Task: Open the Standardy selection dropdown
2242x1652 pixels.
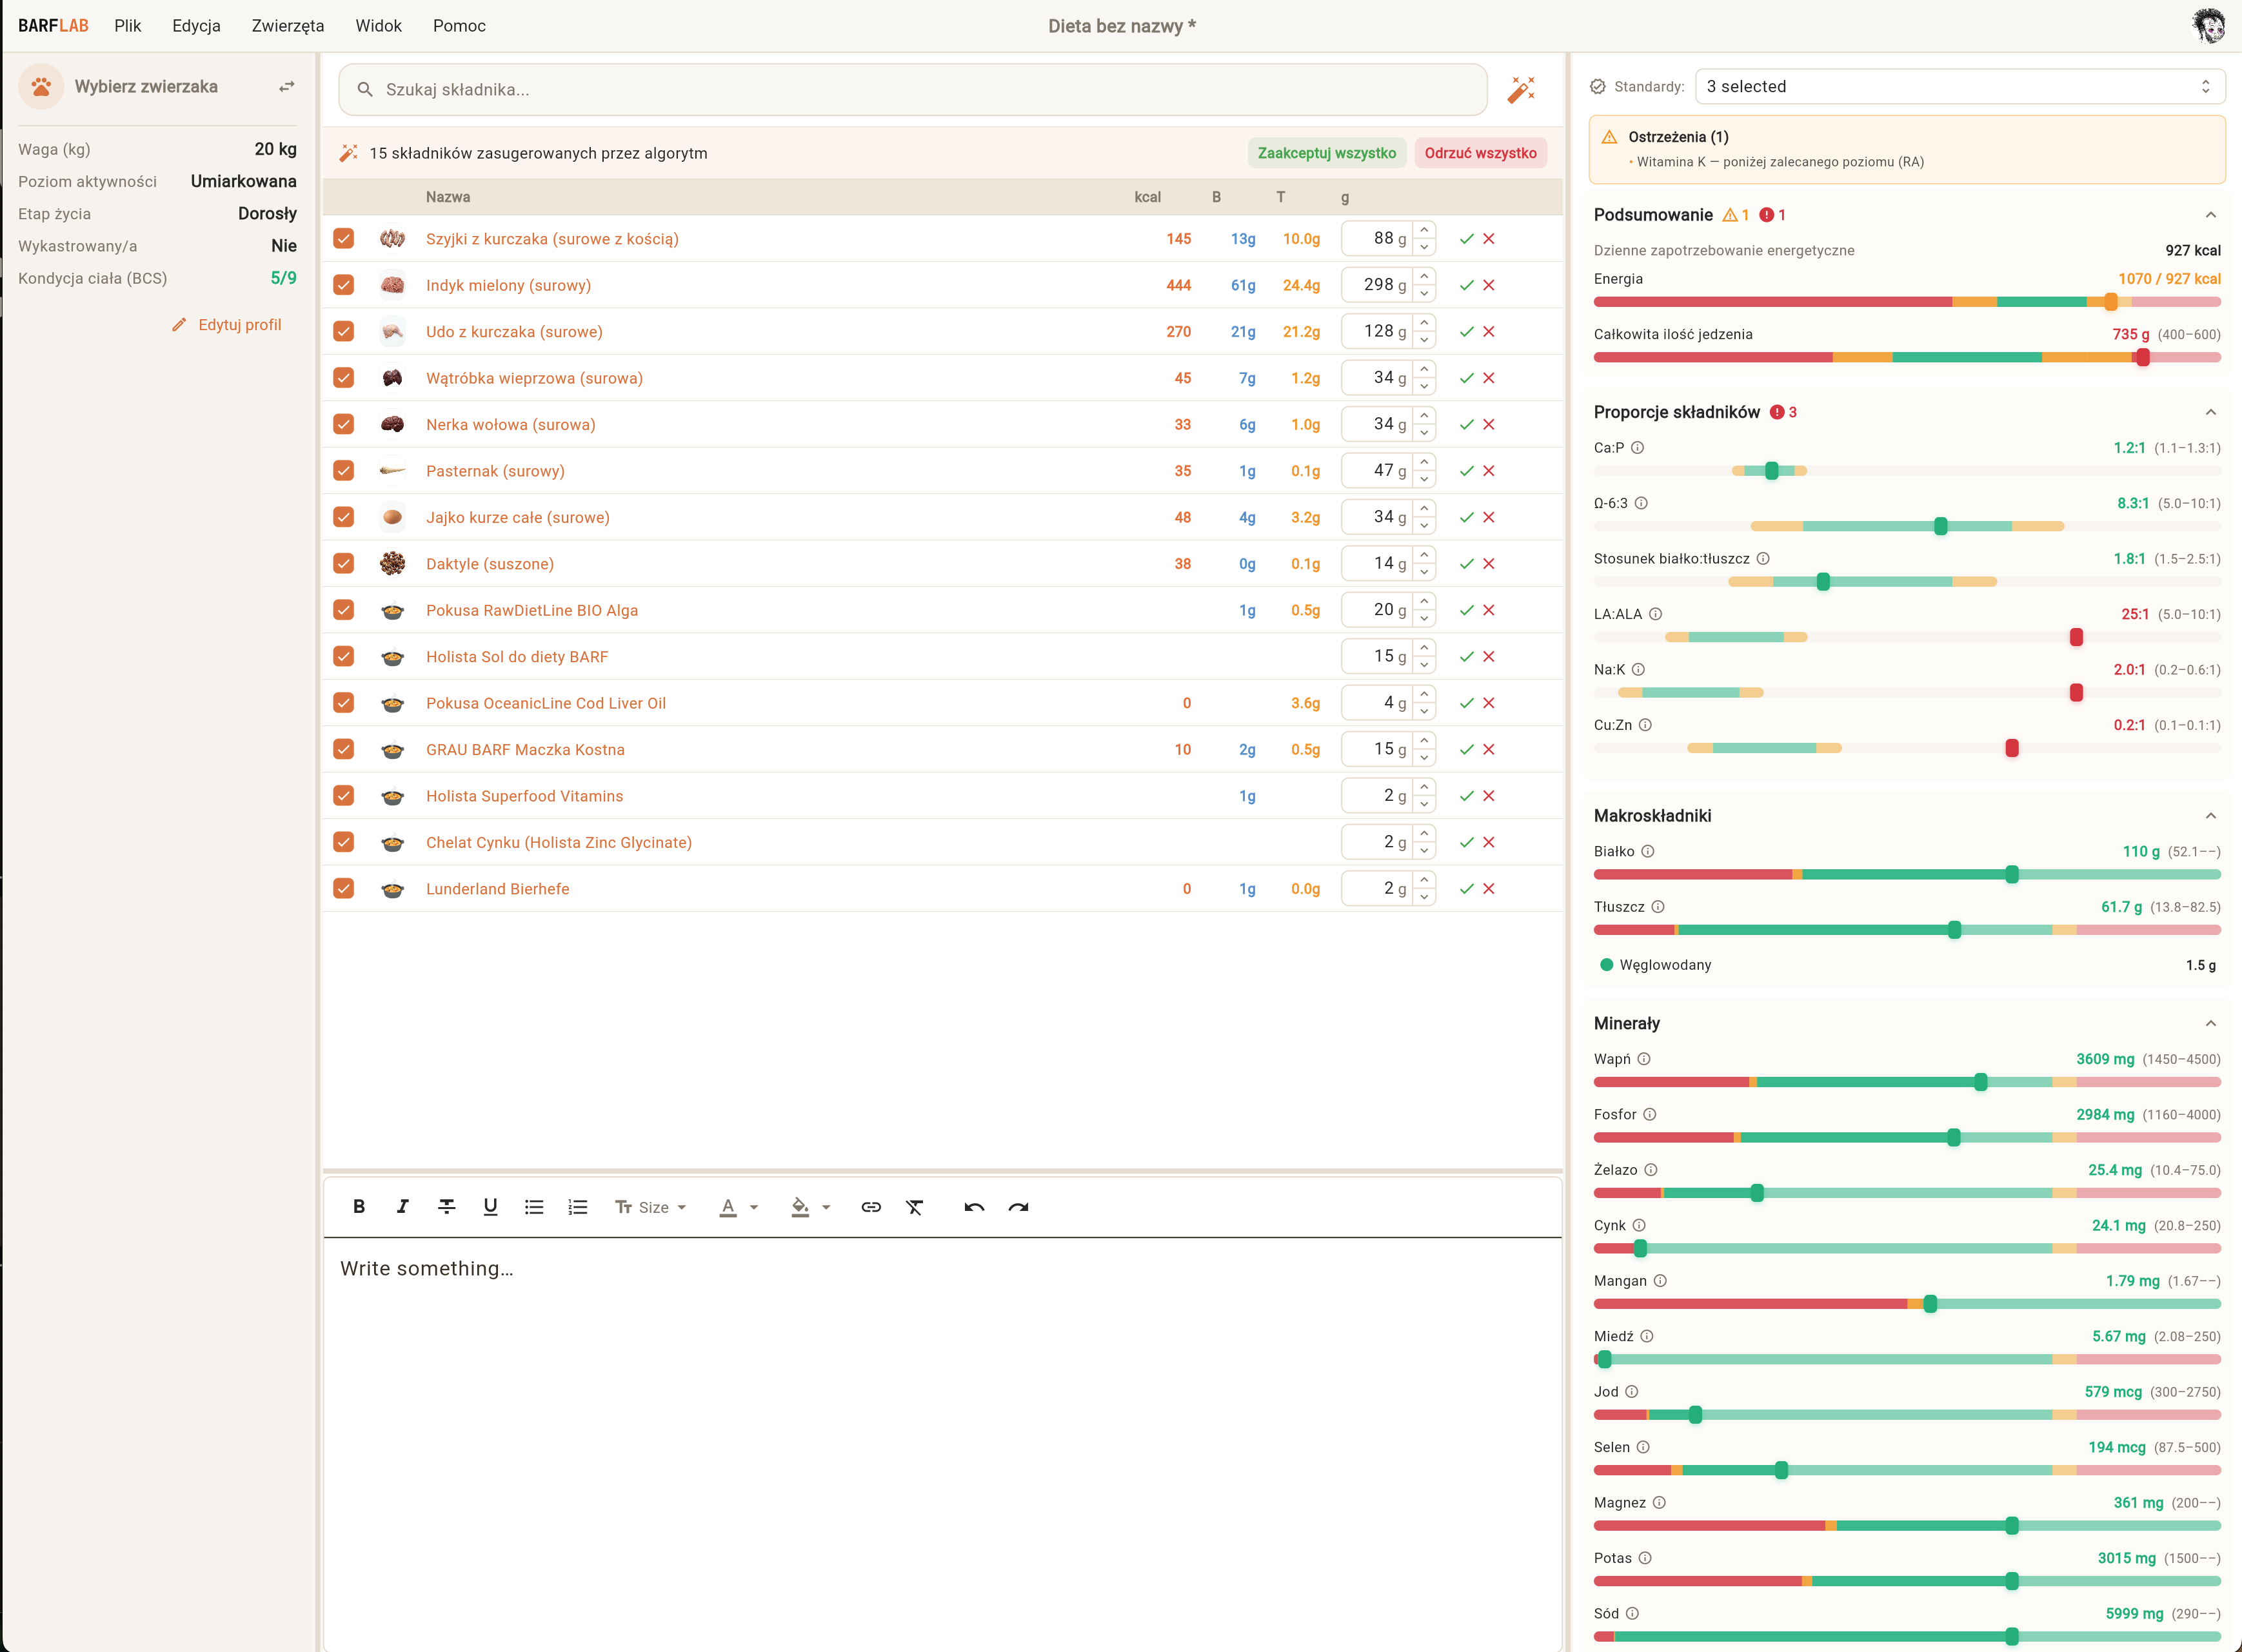Action: [x=1959, y=87]
